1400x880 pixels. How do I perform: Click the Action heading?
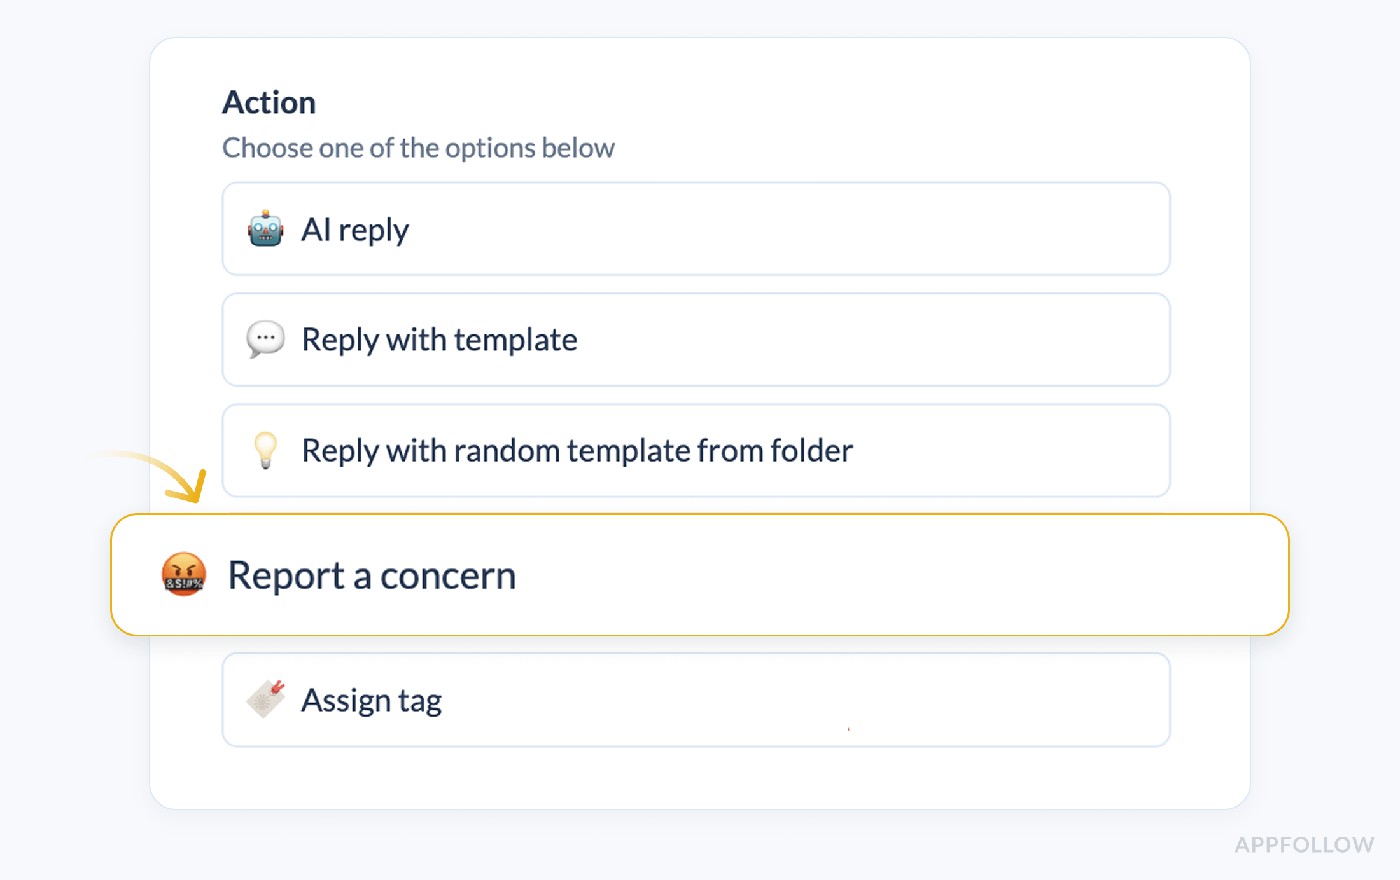(269, 102)
